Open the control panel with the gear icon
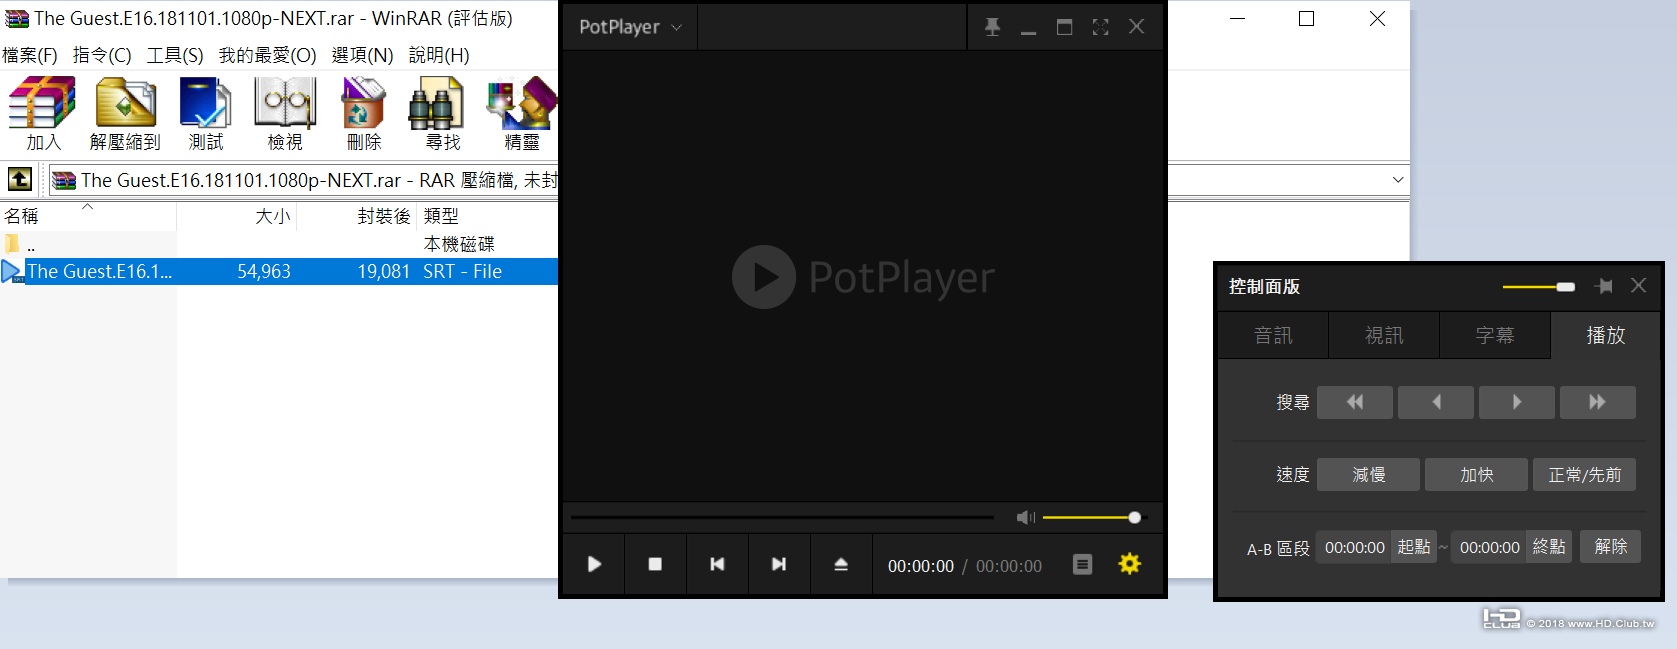Screen dimensions: 1677x649 (1130, 564)
